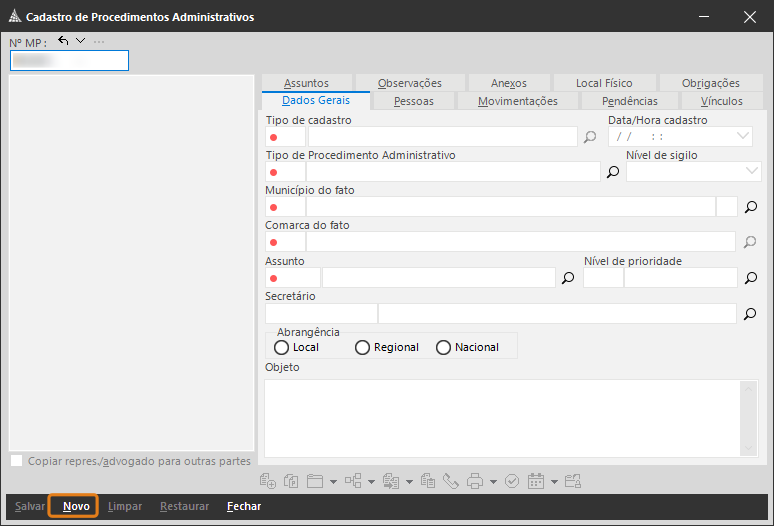Click the Assunto description field
This screenshot has height=526, width=774.
[x=439, y=278]
